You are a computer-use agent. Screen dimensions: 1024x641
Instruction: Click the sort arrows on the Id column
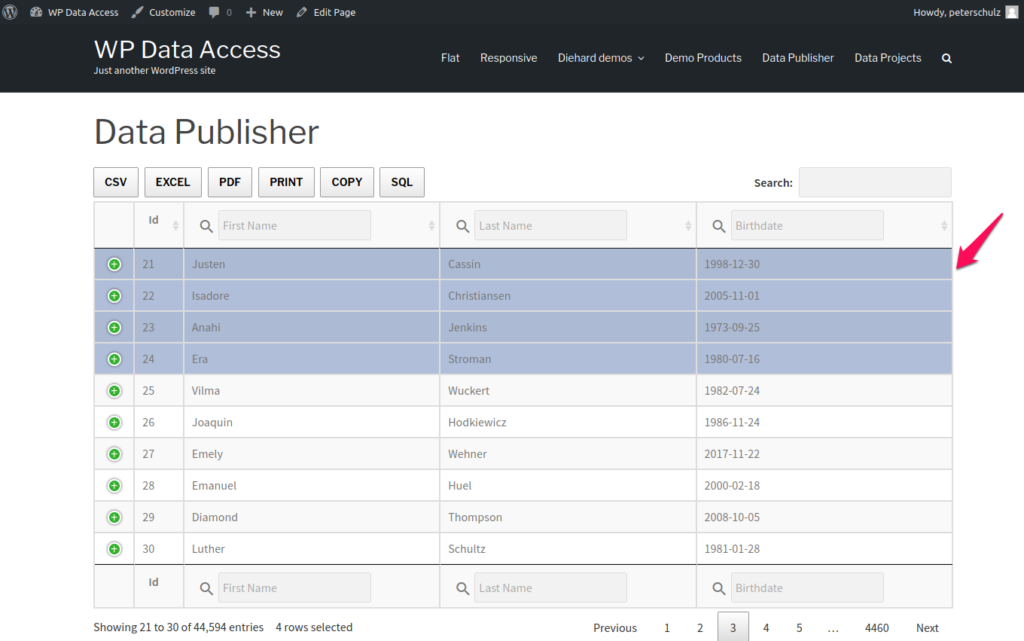coord(176,224)
